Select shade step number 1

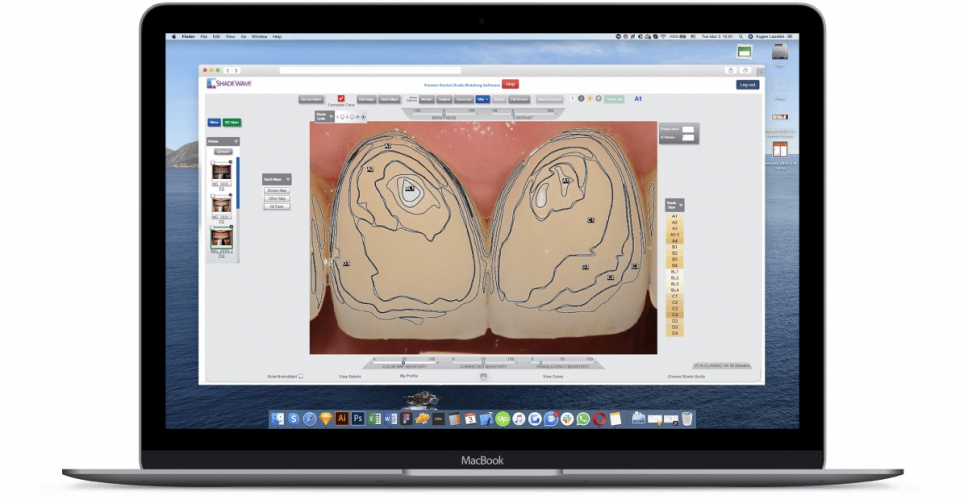(x=572, y=99)
